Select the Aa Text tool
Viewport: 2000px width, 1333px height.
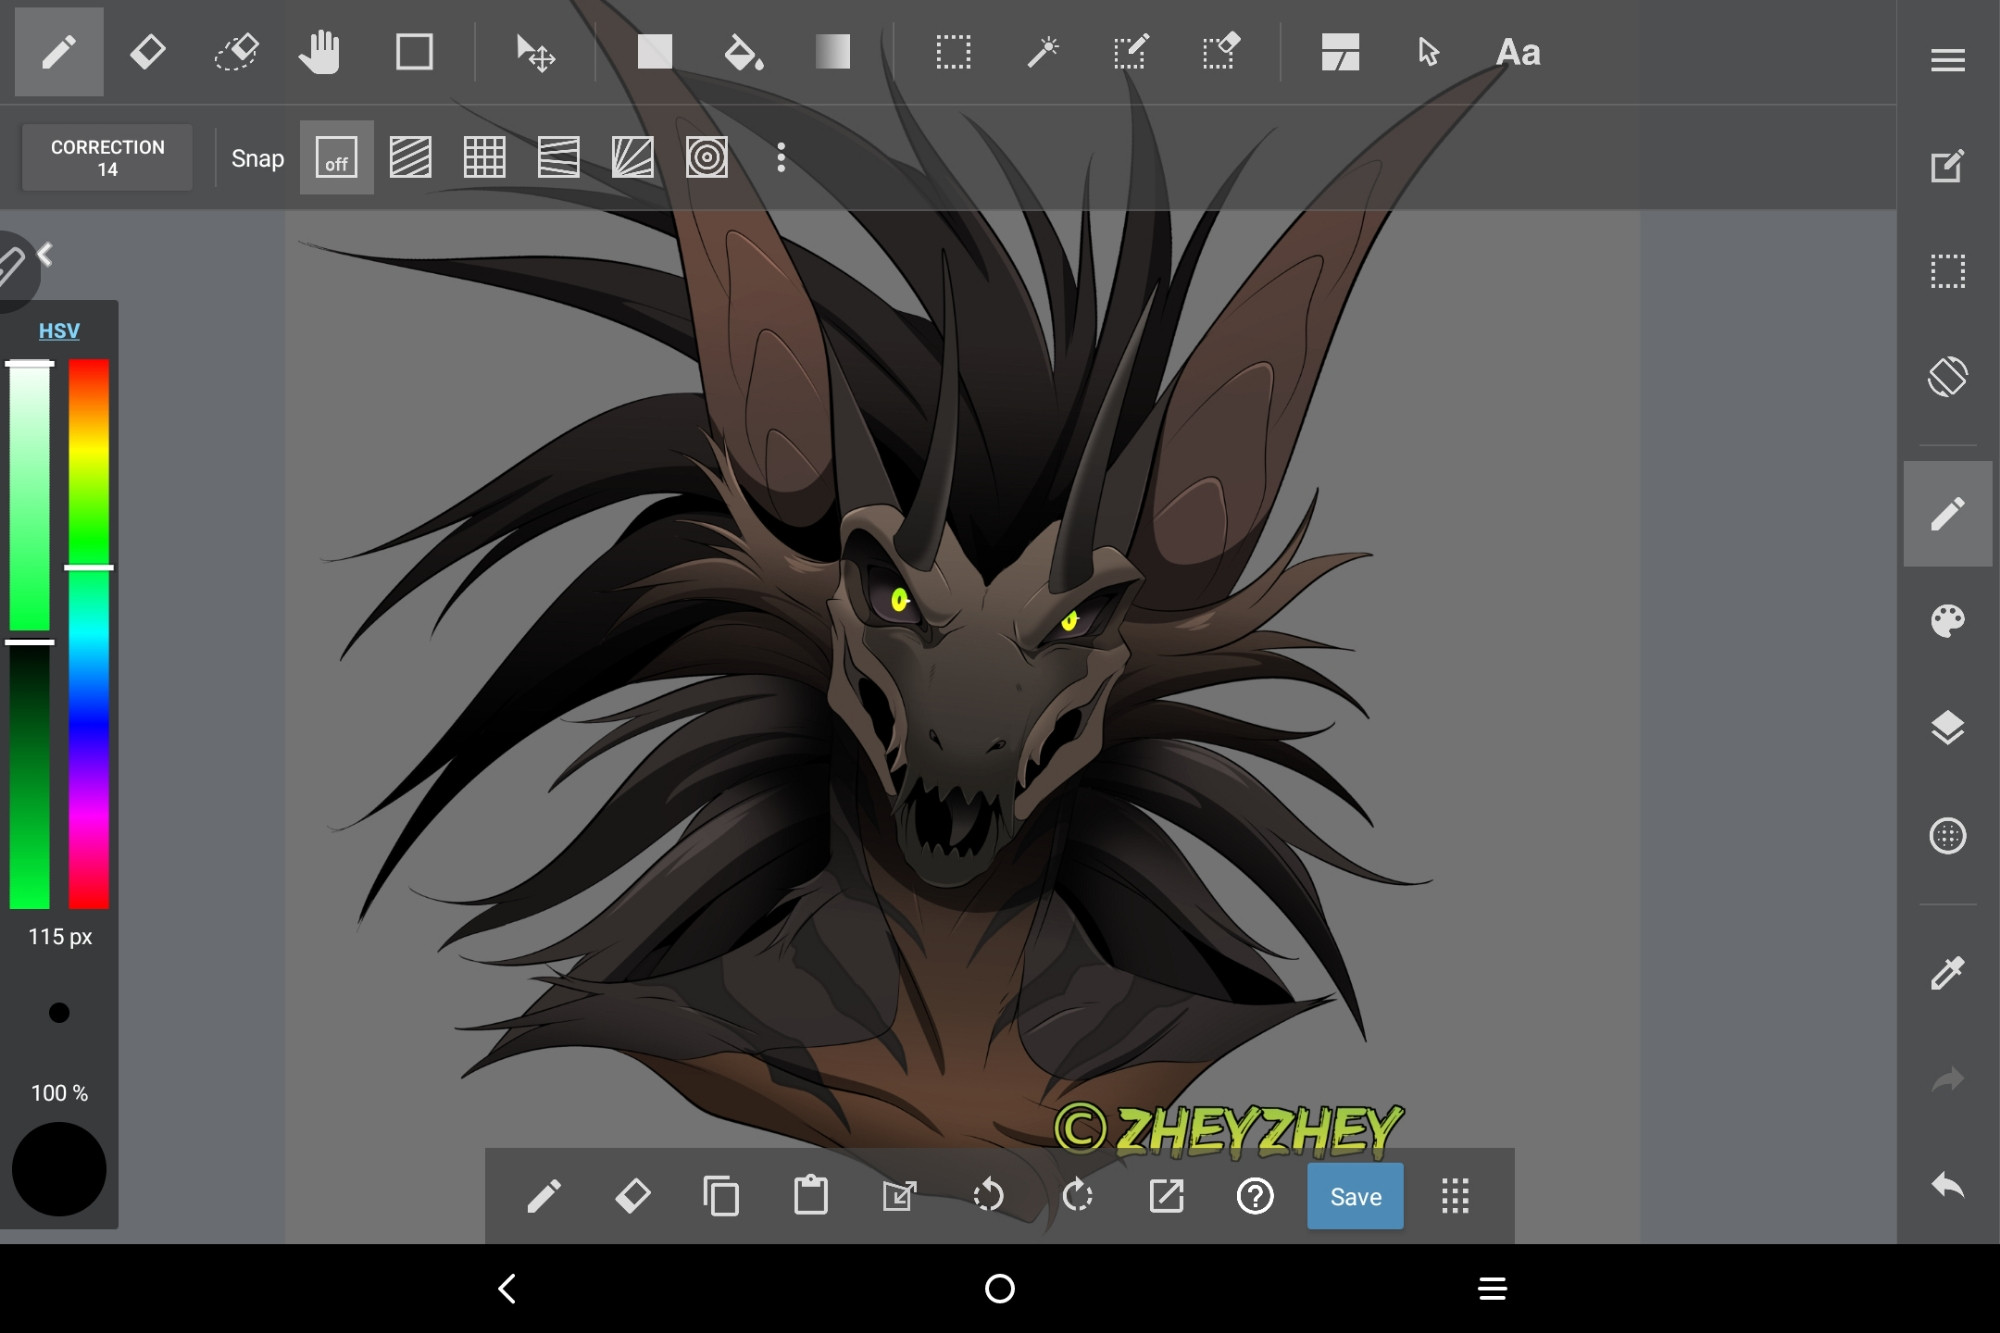(1518, 52)
